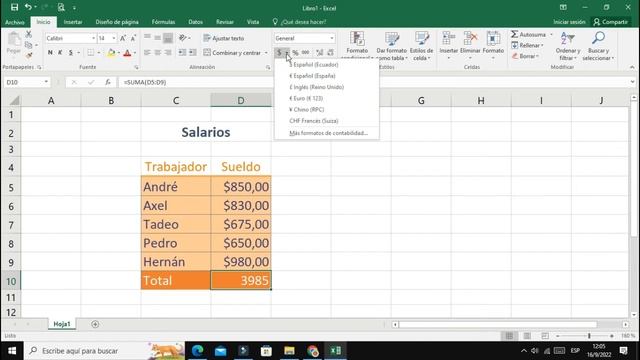Expand Combinar y centrar dropdown arrow
Image resolution: width=640 pixels, height=360 pixels.
[266, 53]
